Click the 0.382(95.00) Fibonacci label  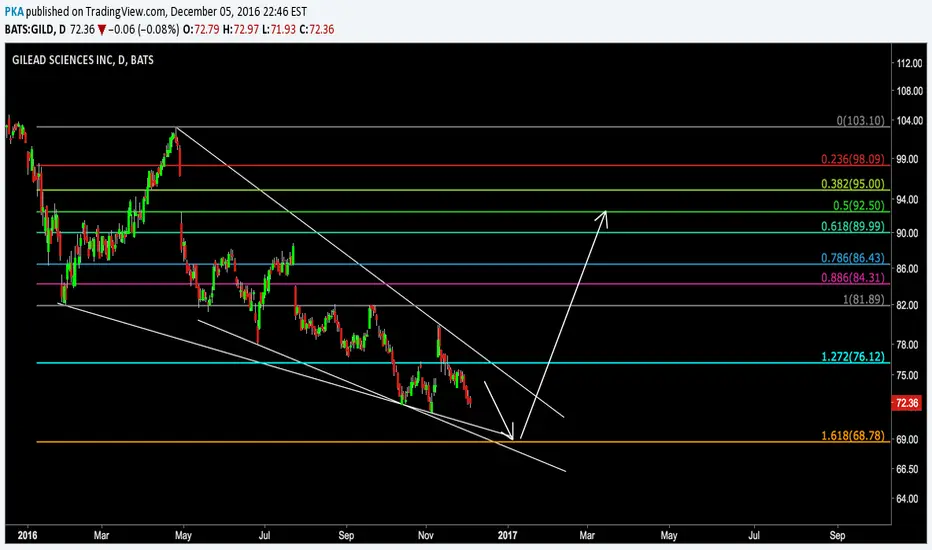(852, 184)
